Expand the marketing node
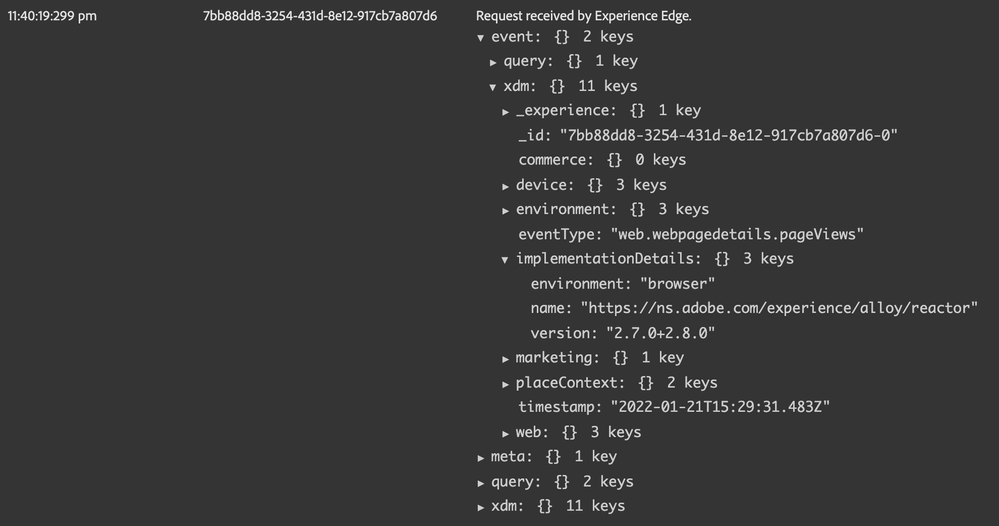Viewport: 999px width, 526px height. point(506,358)
